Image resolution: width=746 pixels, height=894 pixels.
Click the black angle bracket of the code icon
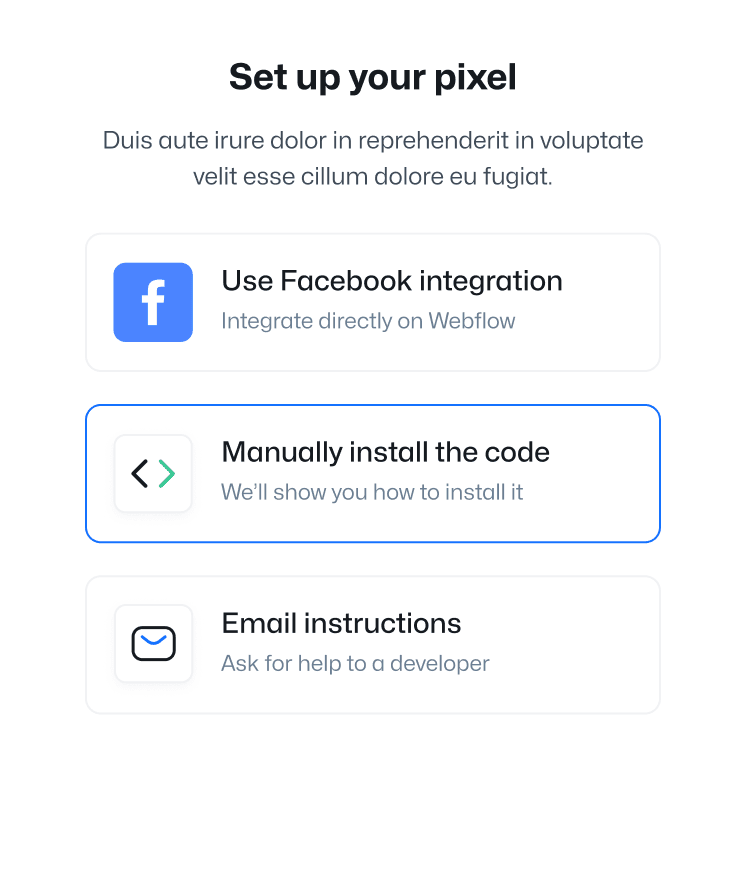coord(142,473)
